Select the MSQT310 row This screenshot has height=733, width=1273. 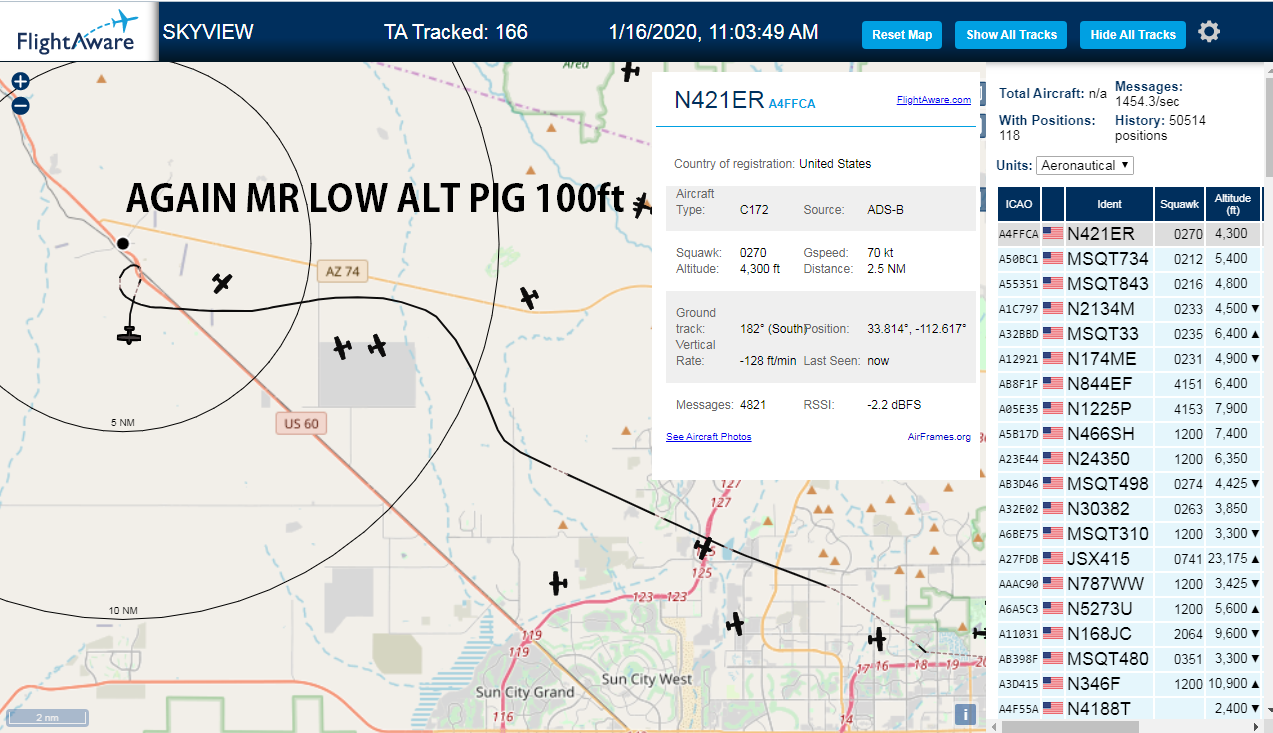[1130, 534]
